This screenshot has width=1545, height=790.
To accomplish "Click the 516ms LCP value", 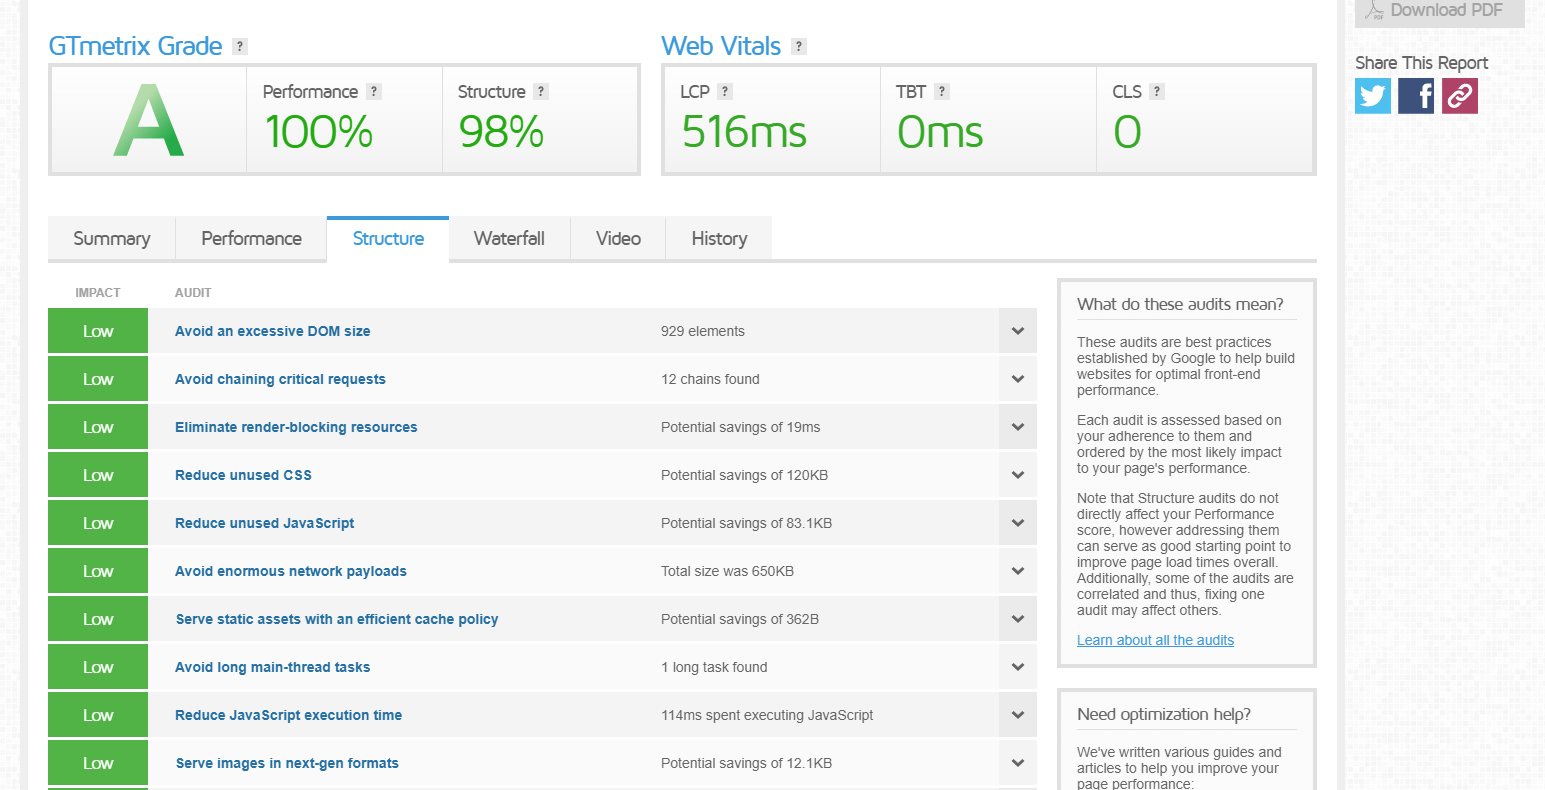I will point(744,132).
